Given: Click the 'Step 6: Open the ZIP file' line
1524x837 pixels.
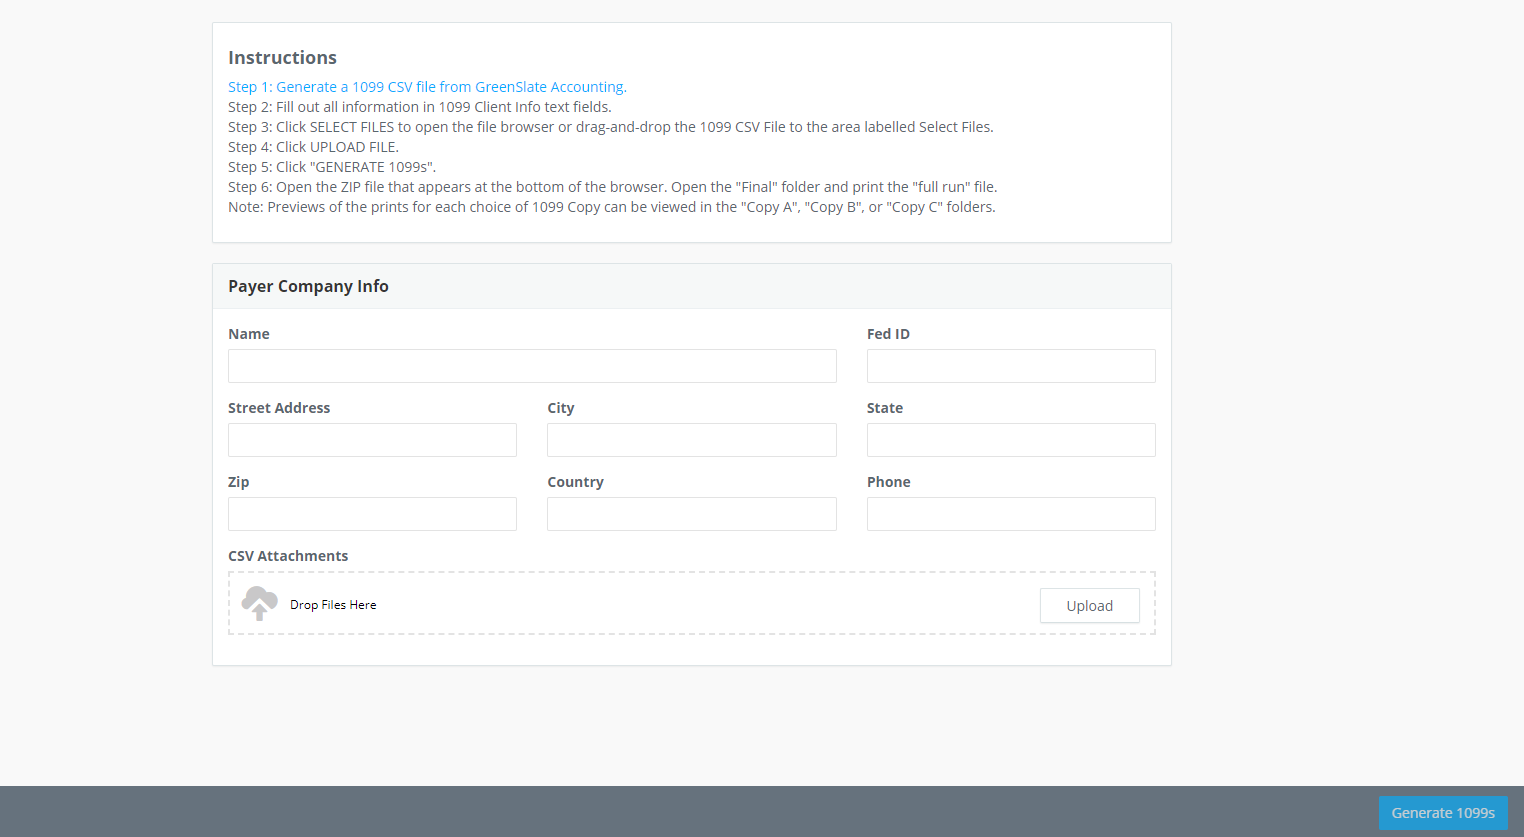Looking at the screenshot, I should click(613, 187).
